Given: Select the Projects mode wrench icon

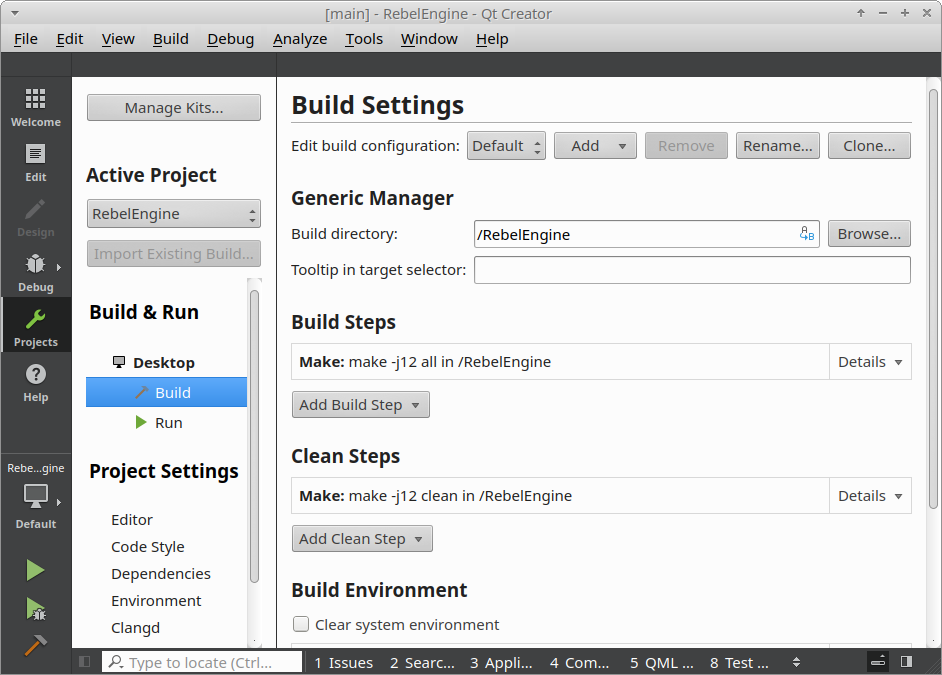Looking at the screenshot, I should coord(35,319).
